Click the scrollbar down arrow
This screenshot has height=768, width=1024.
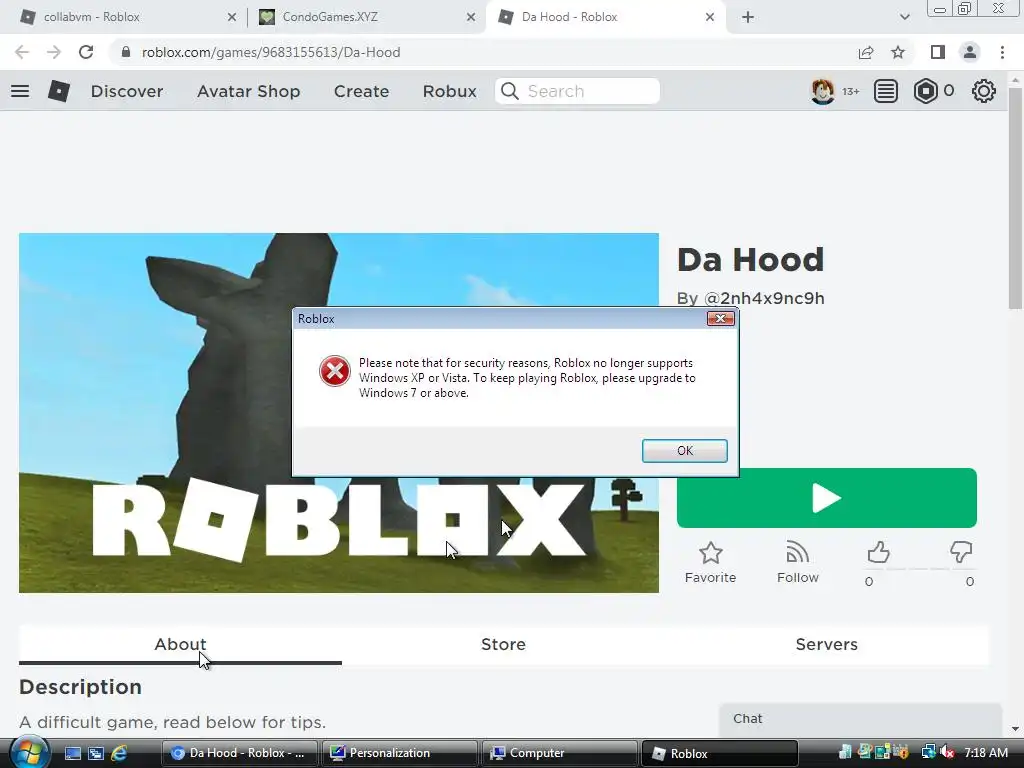coord(1016,728)
